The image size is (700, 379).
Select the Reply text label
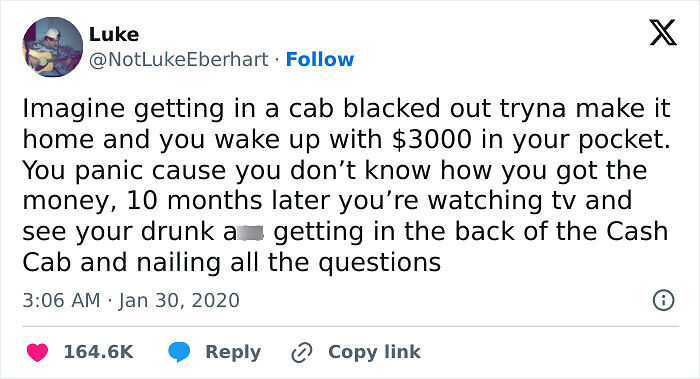click(x=233, y=352)
